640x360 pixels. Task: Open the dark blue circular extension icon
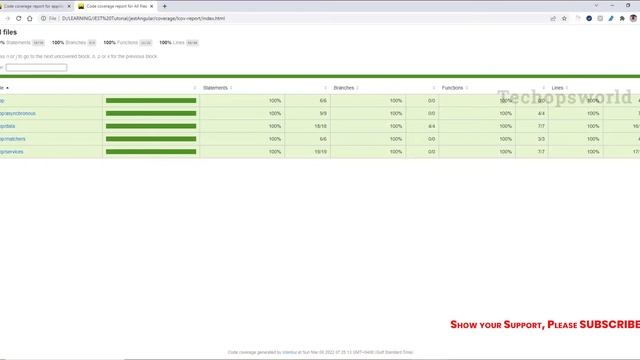click(589, 18)
